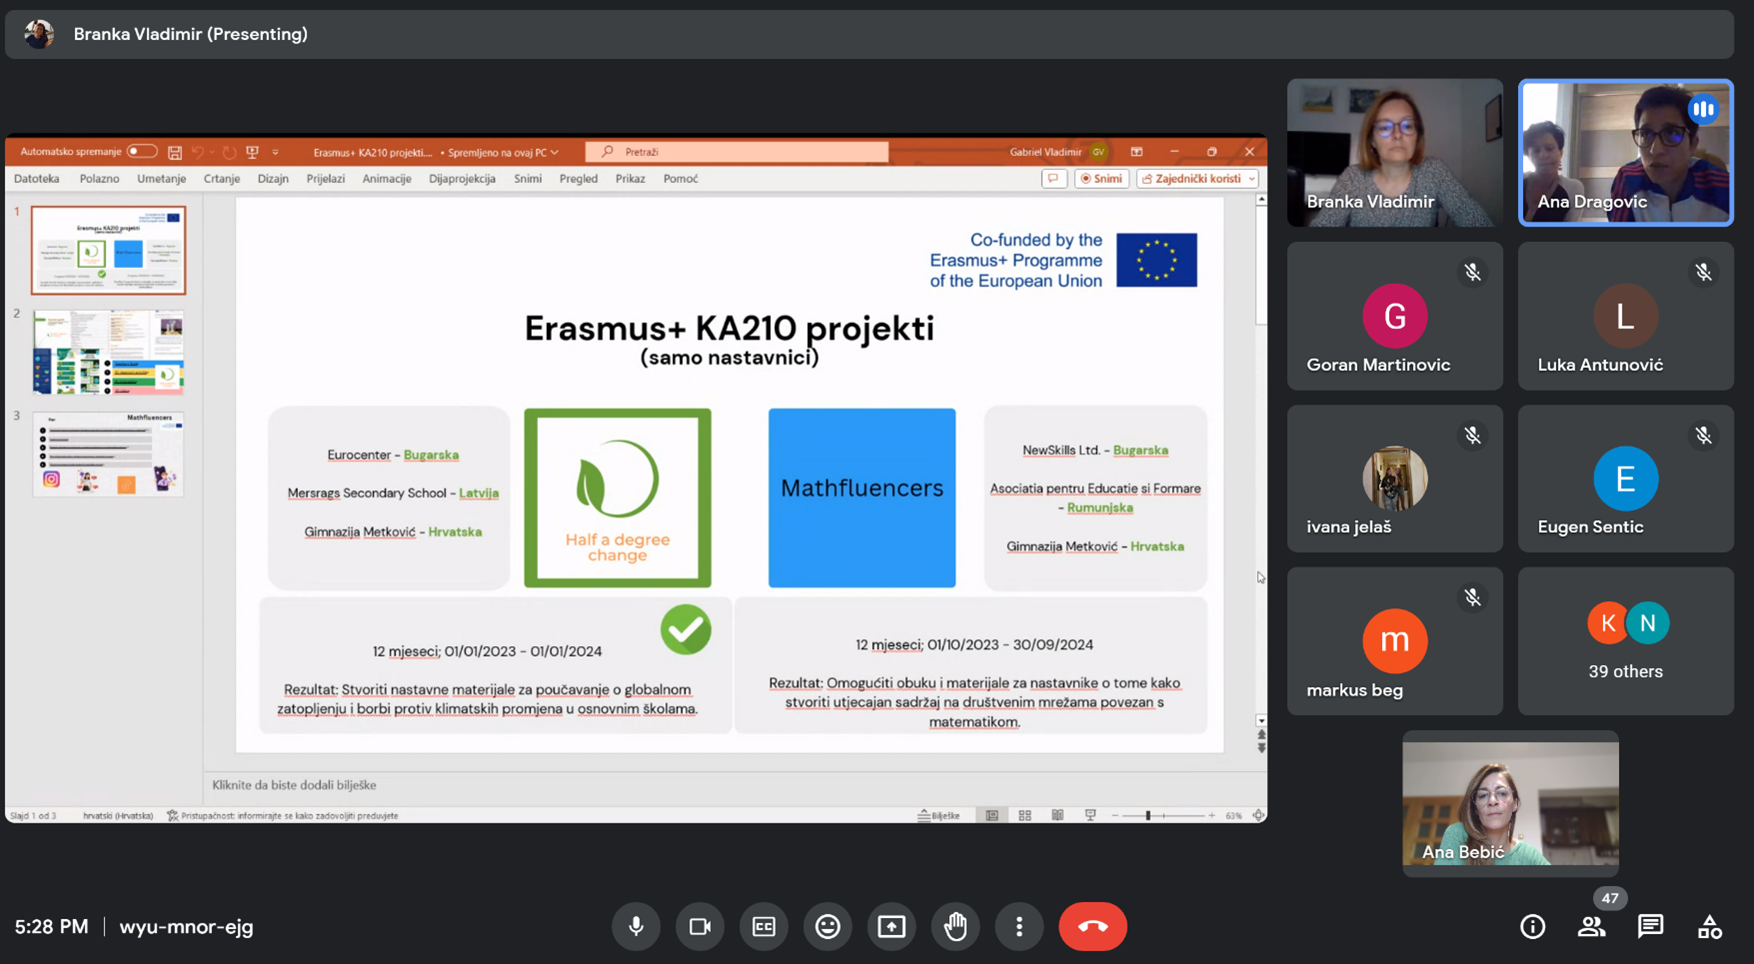This screenshot has height=964, width=1754.
Task: Open Prikaz tab
Action: tap(630, 179)
